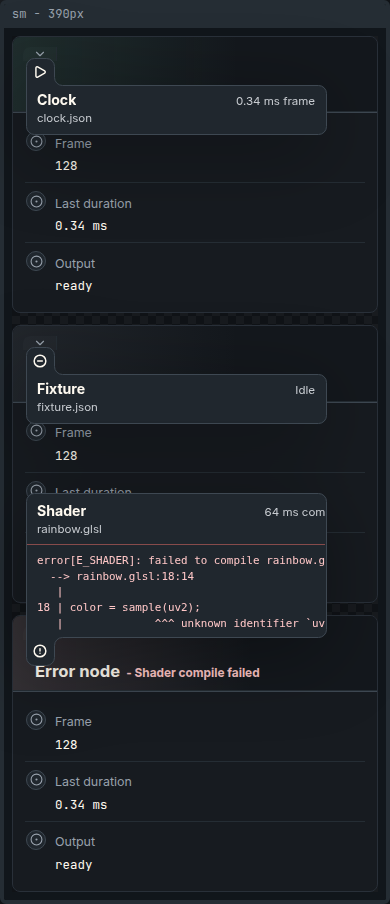Viewport: 390px width, 904px height.
Task: Click the Output label in Error node card
Action: pos(75,842)
